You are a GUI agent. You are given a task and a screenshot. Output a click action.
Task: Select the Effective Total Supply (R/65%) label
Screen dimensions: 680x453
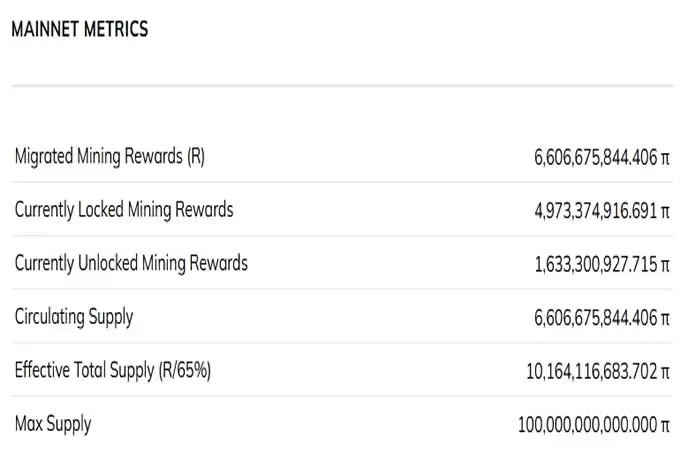(x=113, y=370)
